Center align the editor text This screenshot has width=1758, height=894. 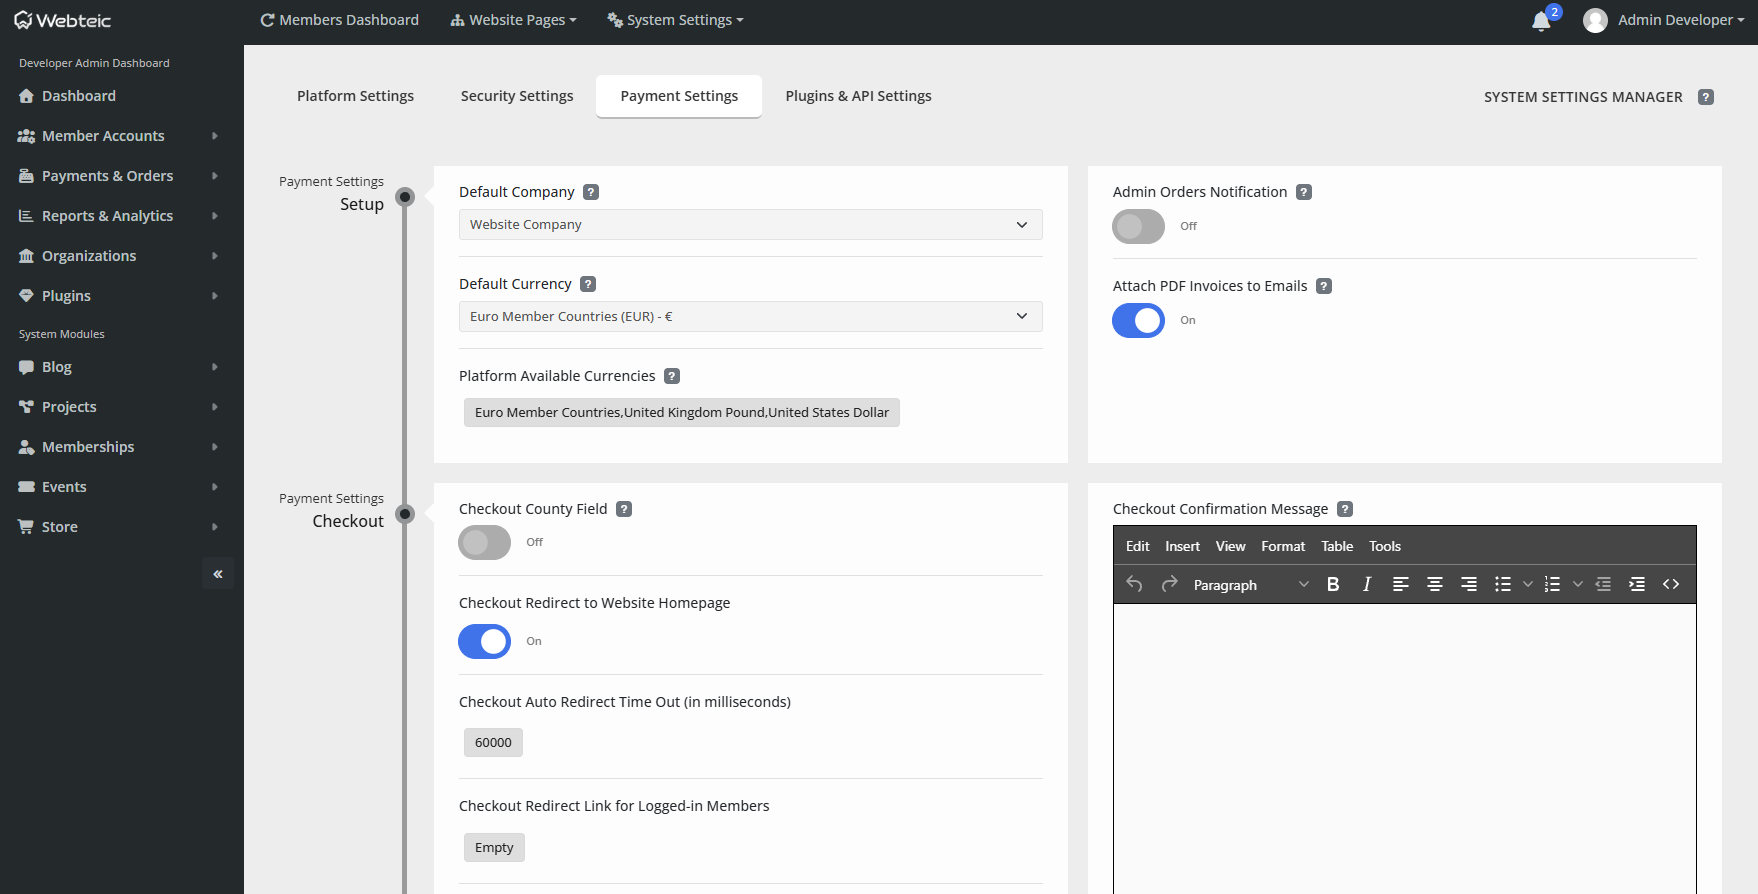pos(1435,584)
